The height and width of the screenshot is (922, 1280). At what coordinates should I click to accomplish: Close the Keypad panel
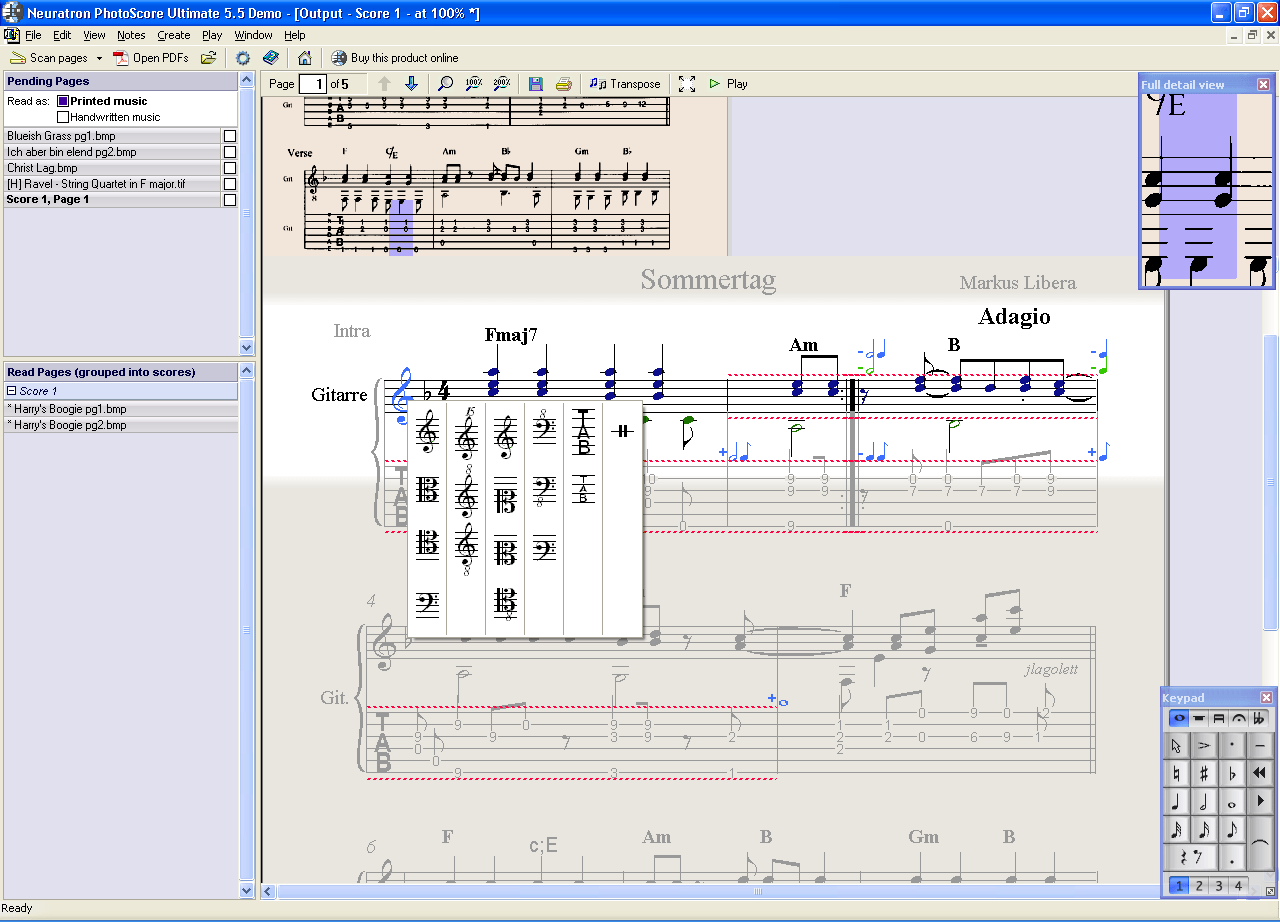1266,697
